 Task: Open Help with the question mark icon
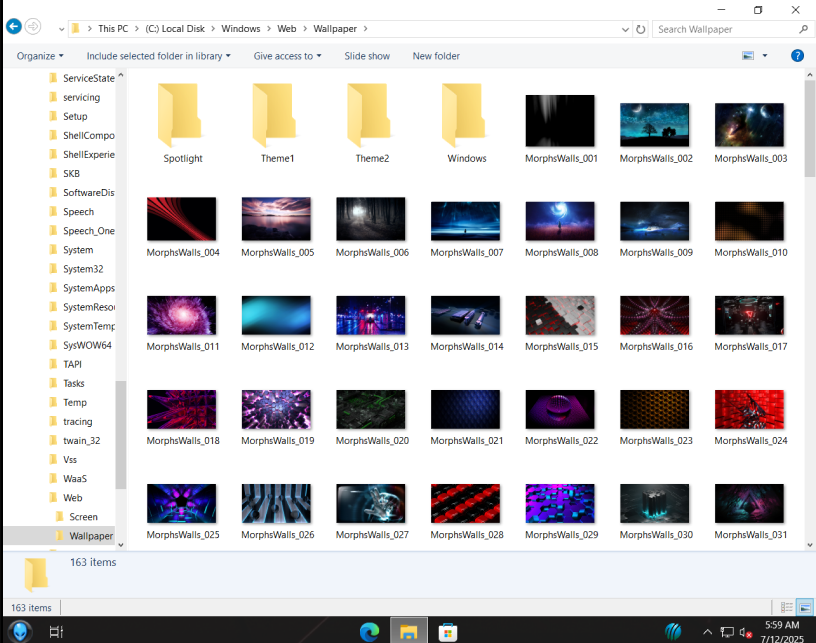(x=797, y=56)
